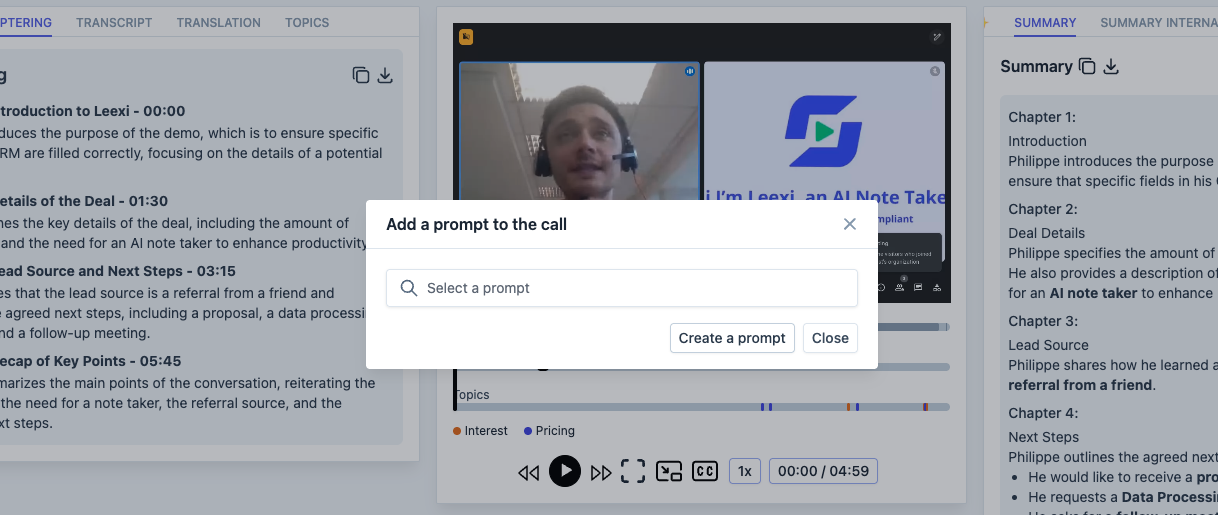1218x515 pixels.
Task: Change playback speed 1x
Action: pyautogui.click(x=745, y=471)
